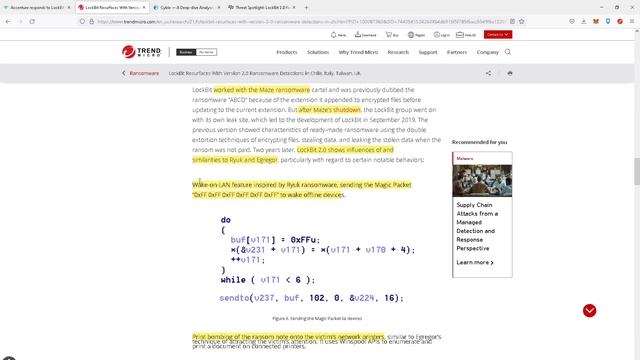Toggle reader view icon in address bar

(512, 21)
